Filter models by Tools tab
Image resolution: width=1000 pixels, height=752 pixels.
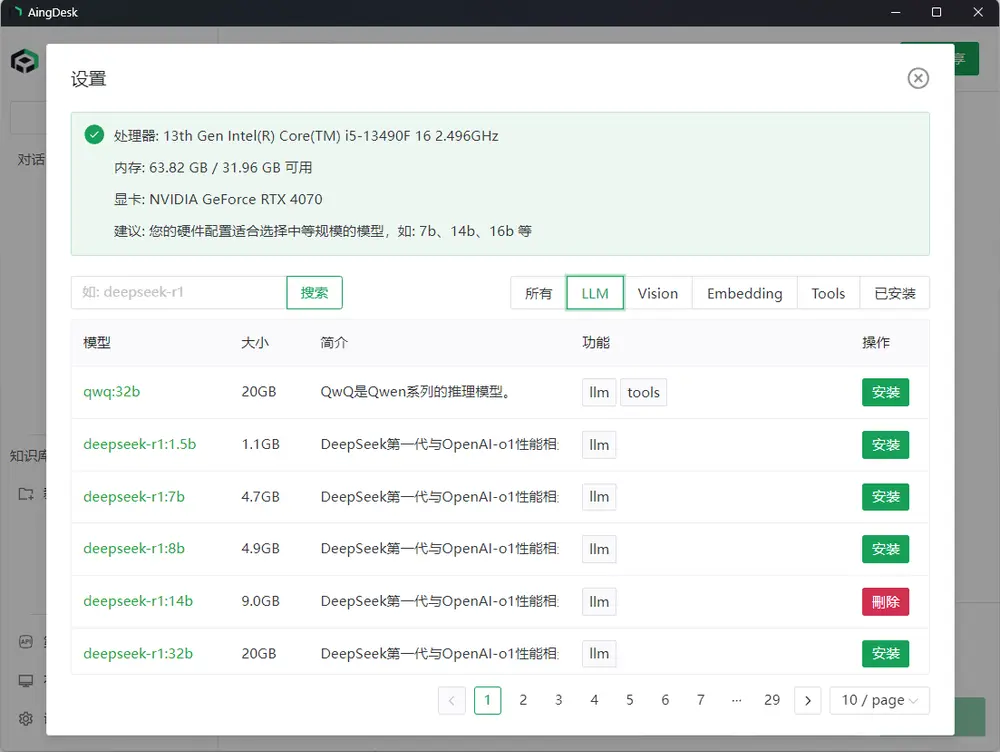828,293
